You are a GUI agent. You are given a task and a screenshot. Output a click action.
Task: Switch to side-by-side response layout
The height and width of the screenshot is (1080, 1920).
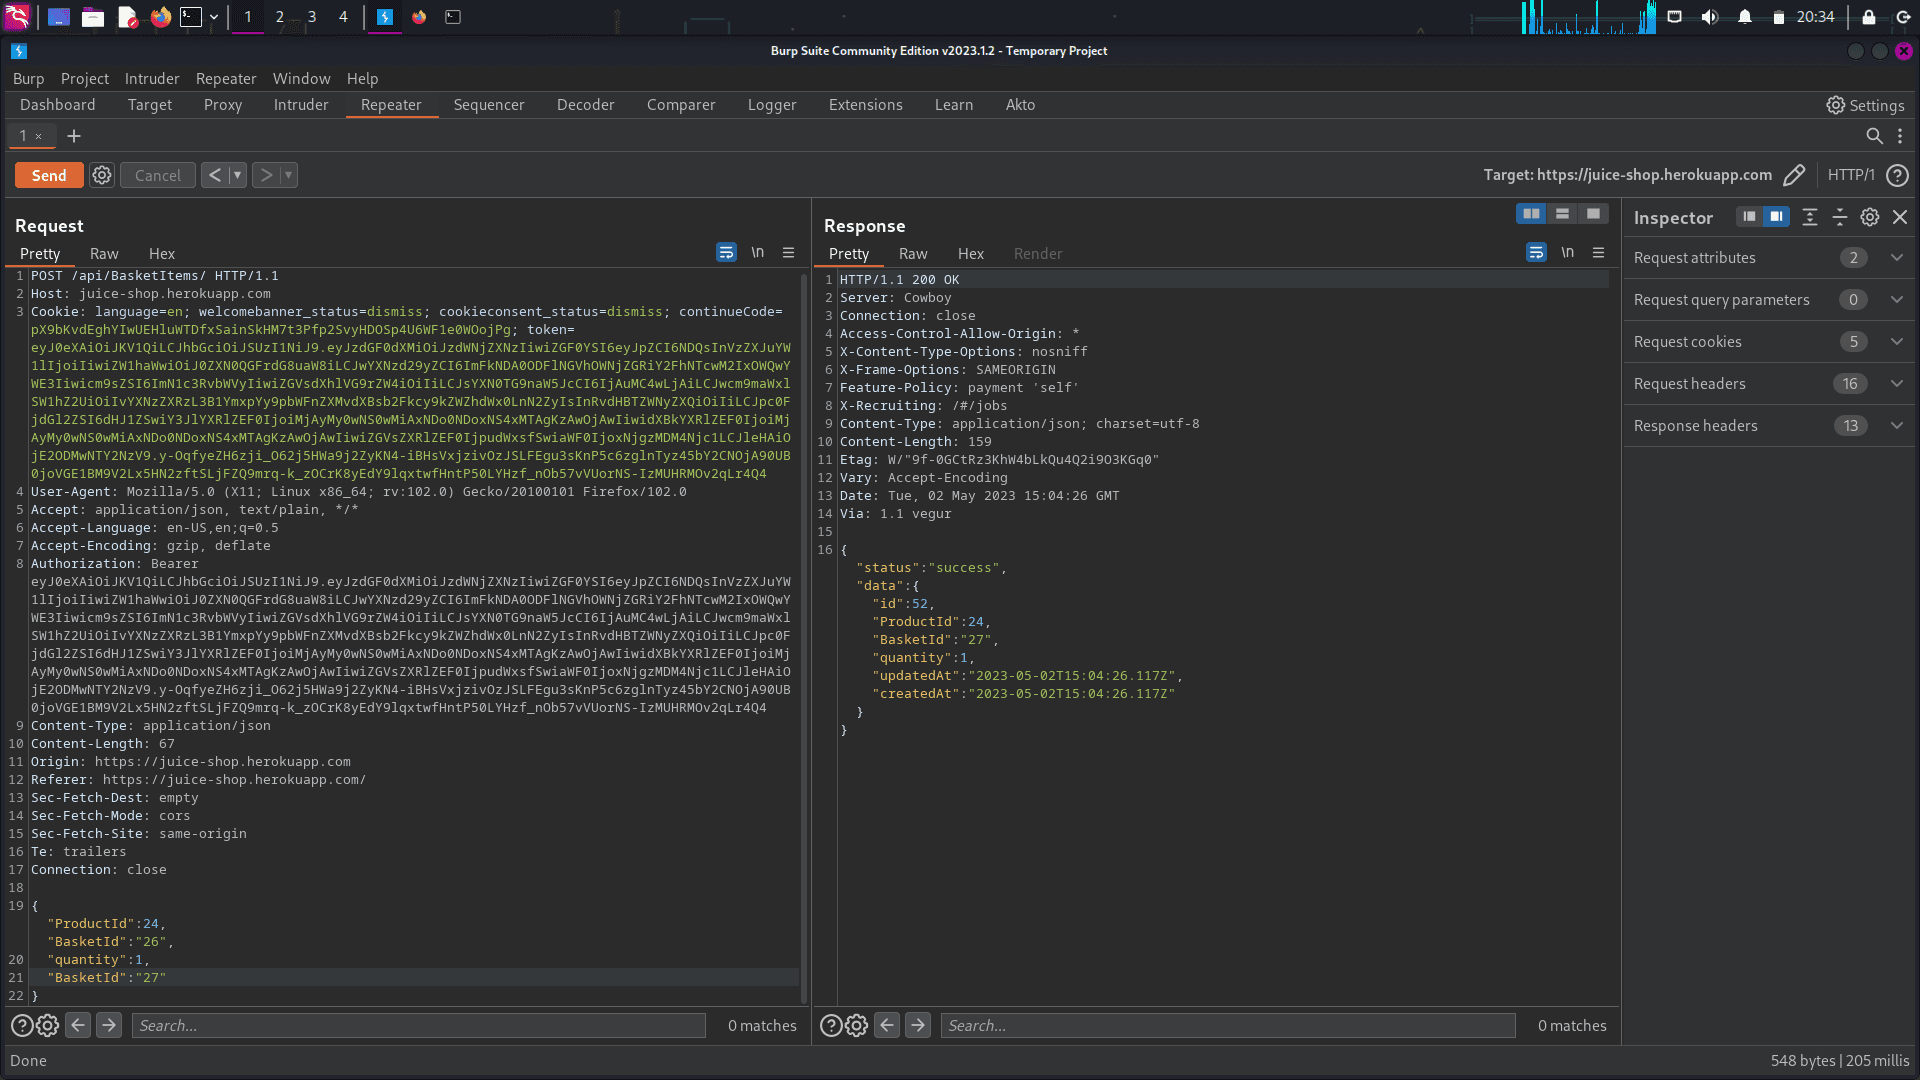click(x=1530, y=214)
